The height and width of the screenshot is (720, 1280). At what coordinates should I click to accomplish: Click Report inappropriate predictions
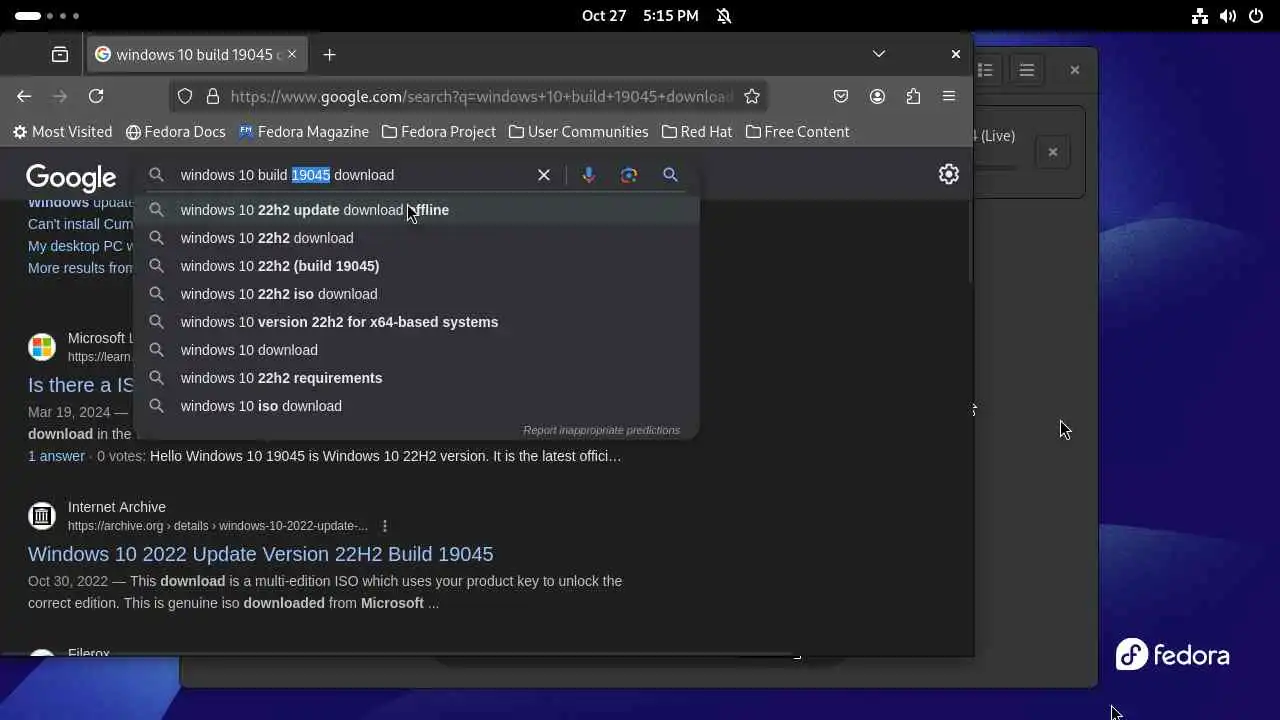(x=601, y=430)
